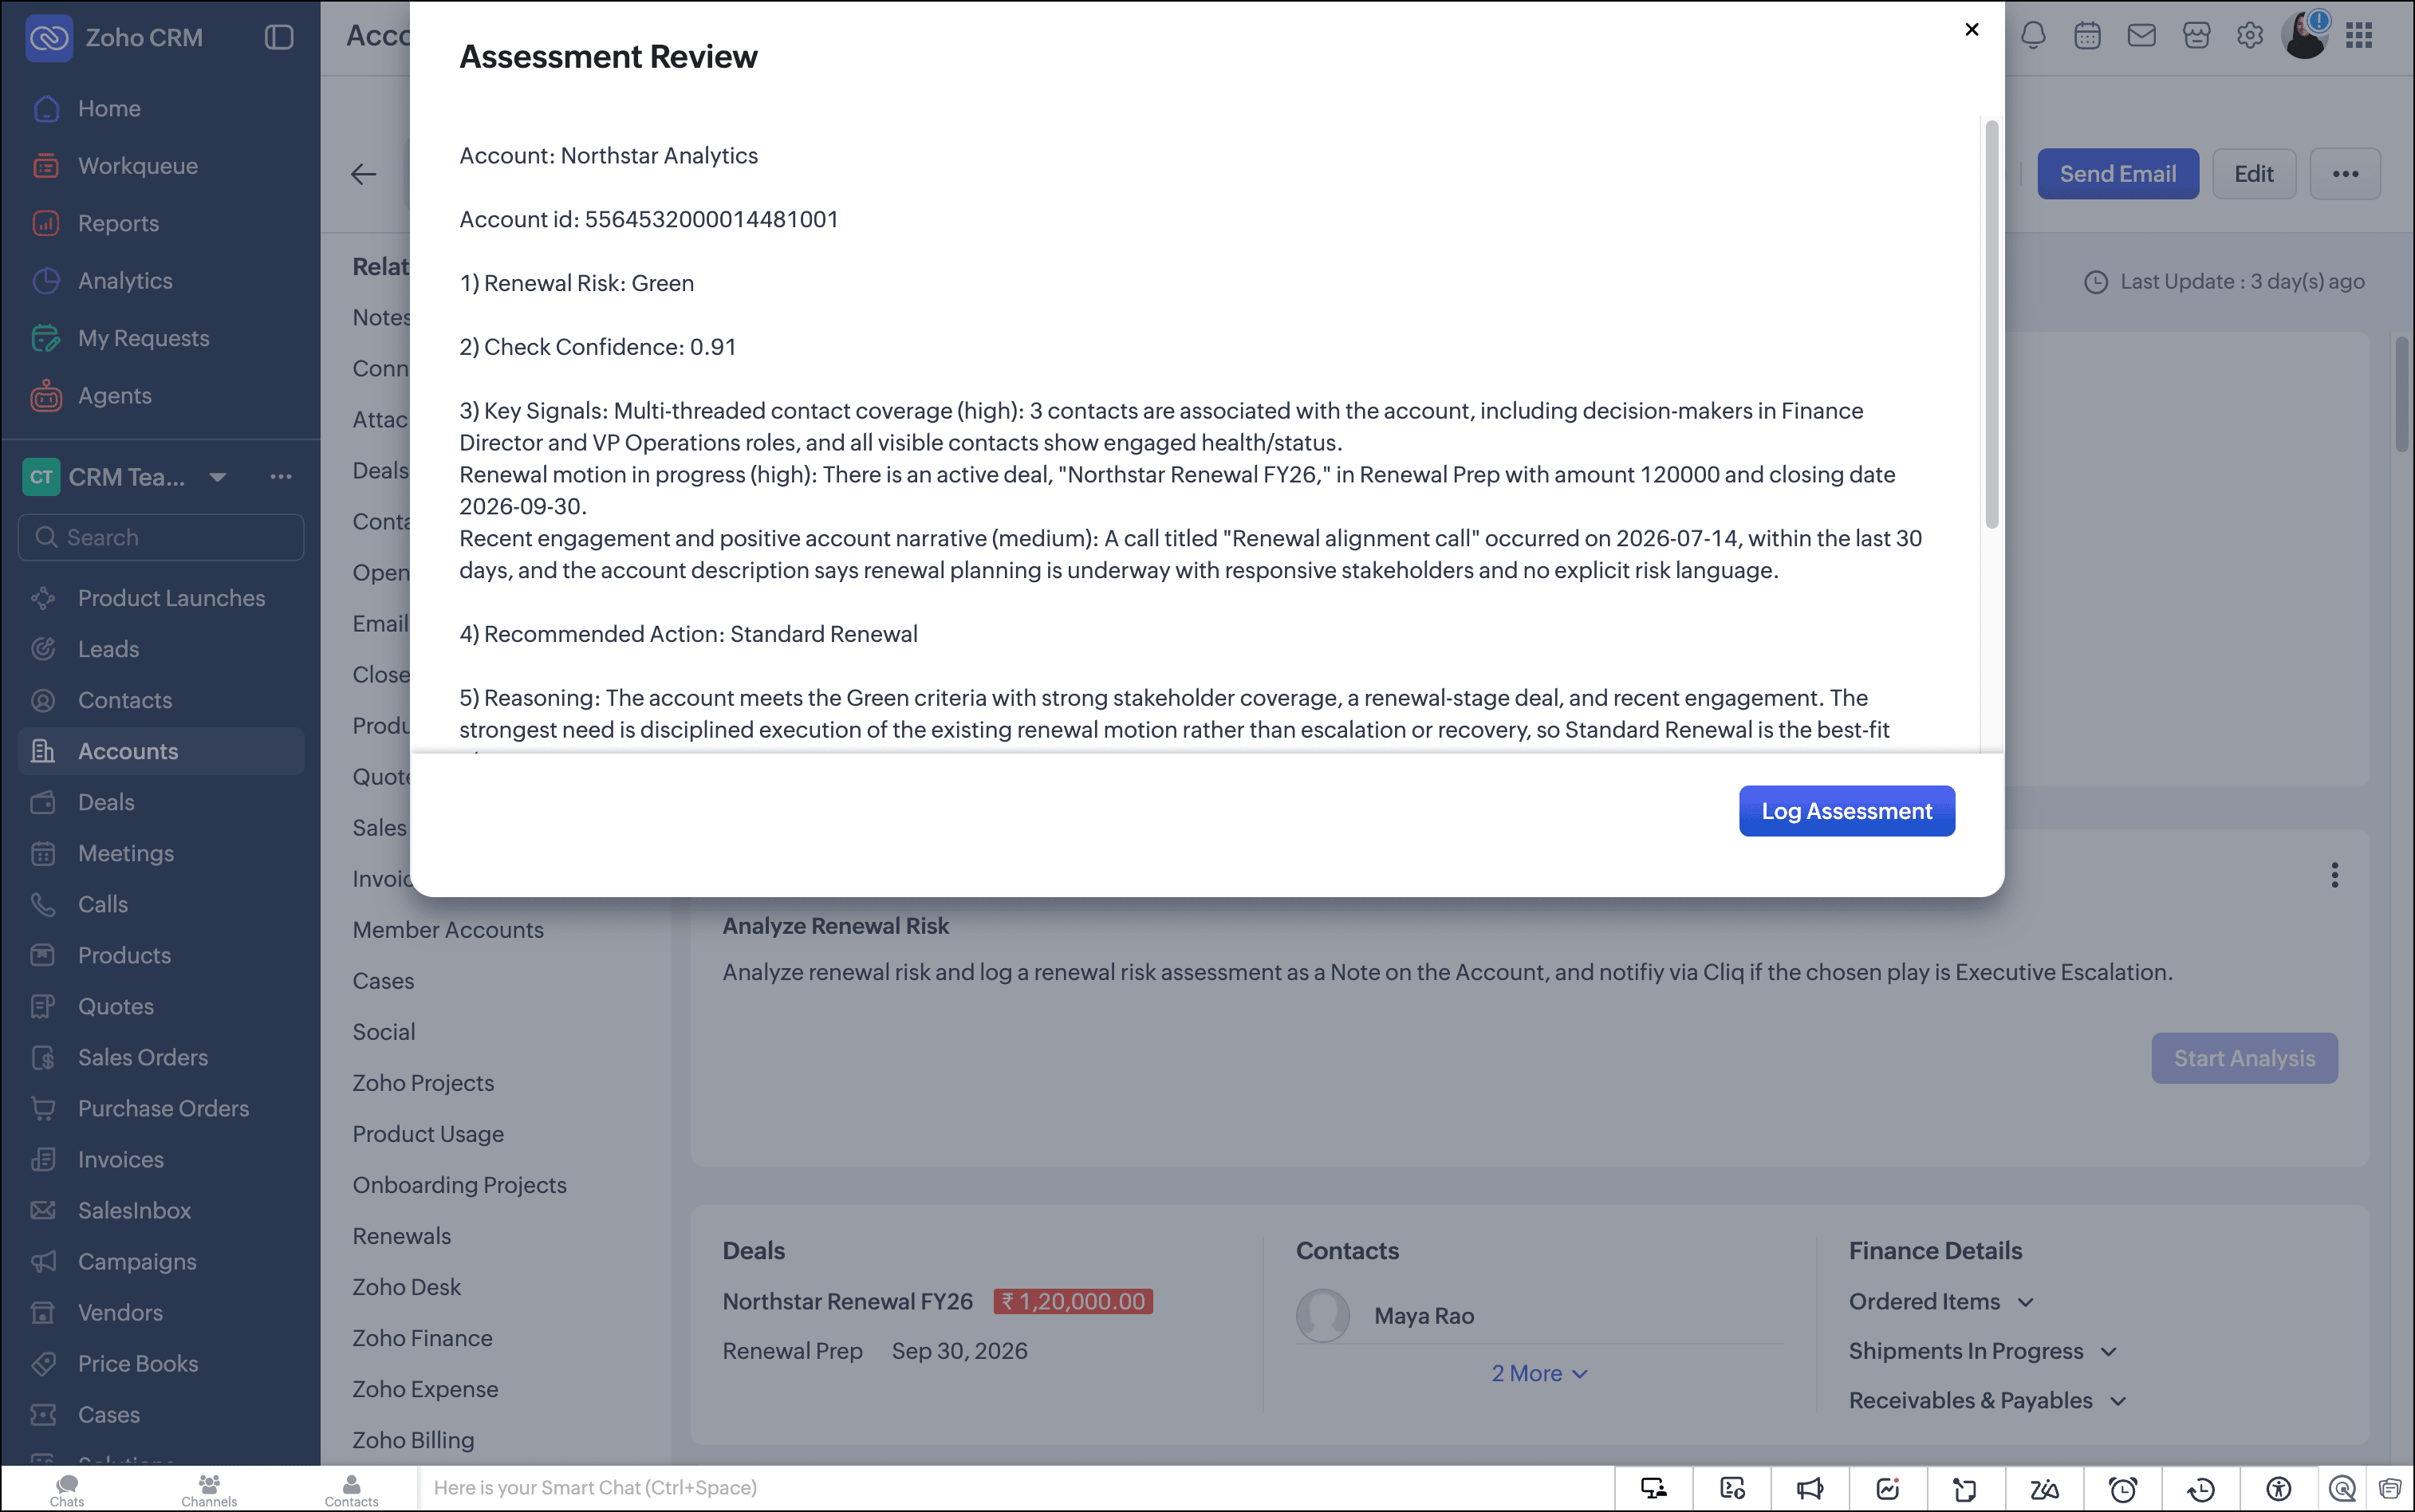Open the calendar icon in top bar
This screenshot has width=2415, height=1512.
click(2087, 36)
